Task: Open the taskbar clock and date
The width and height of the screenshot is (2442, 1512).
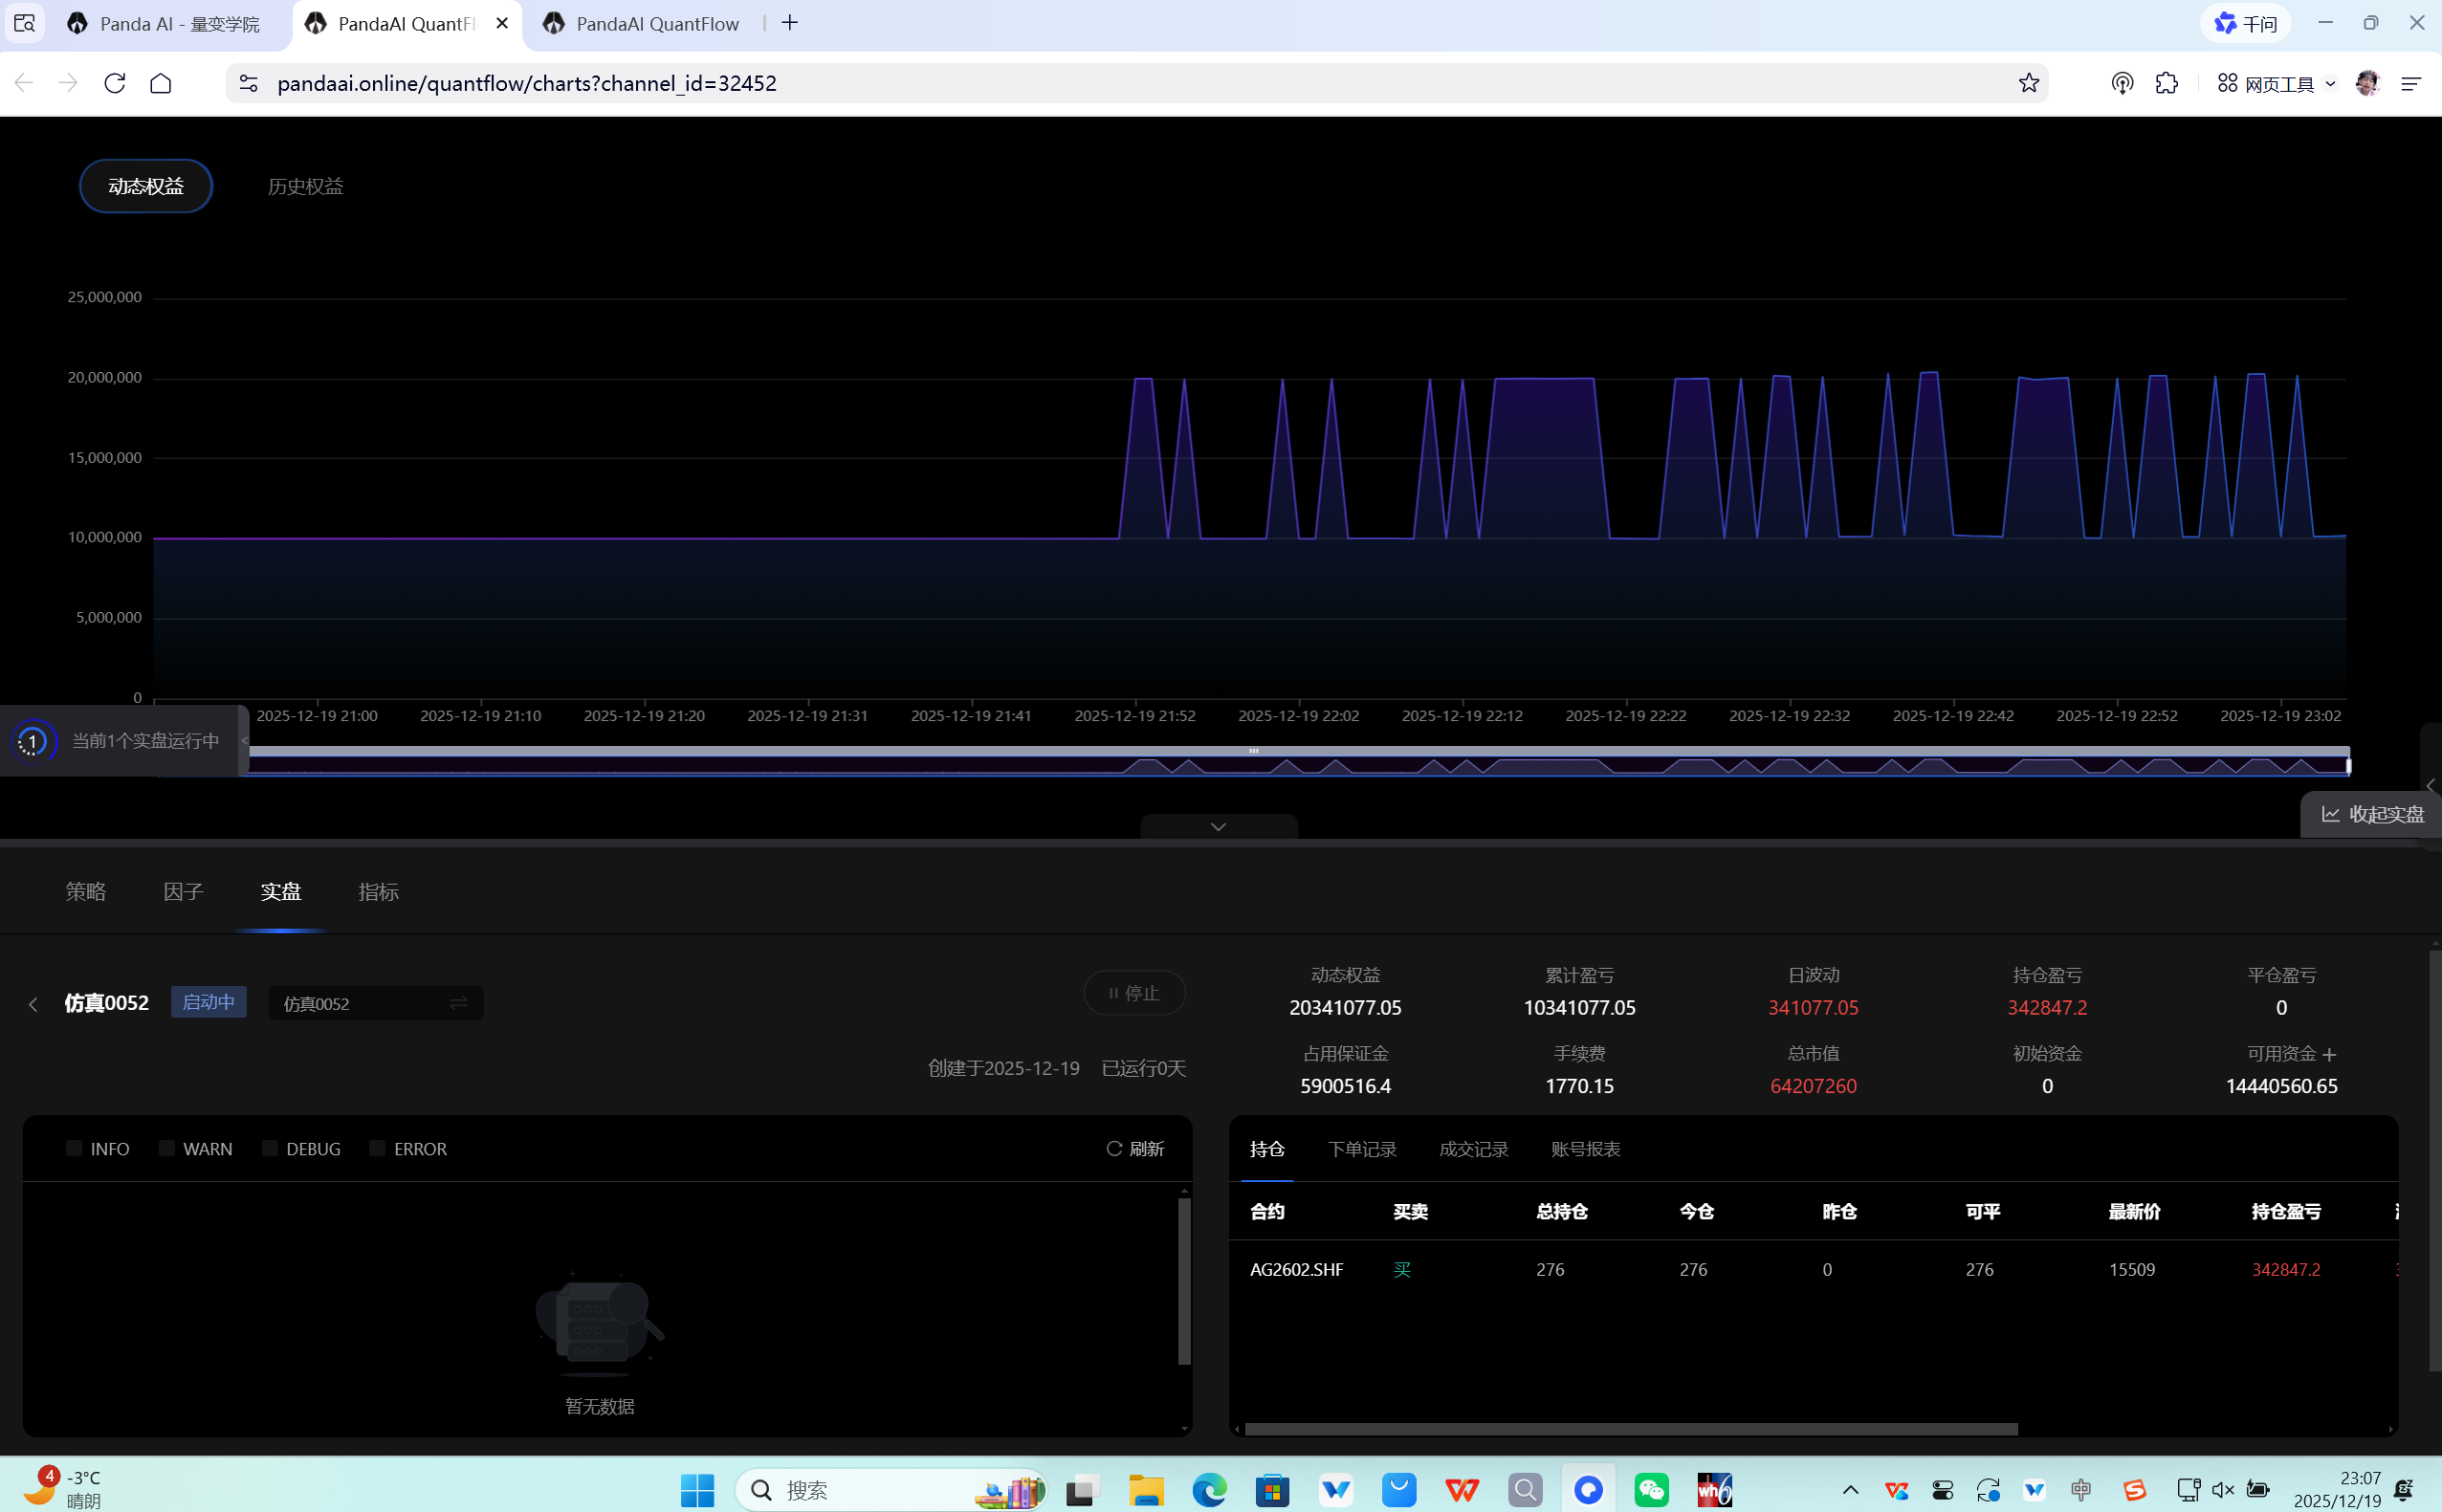Action: (2338, 1489)
